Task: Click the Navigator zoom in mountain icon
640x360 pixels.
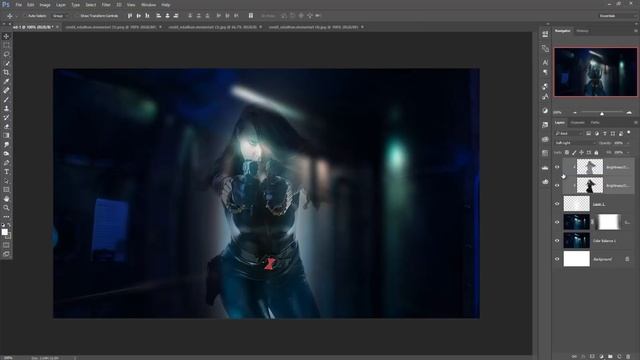Action: pyautogui.click(x=629, y=112)
